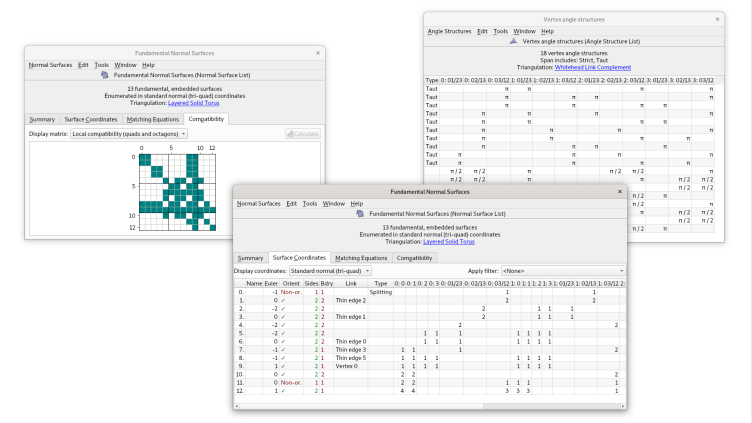Open the Angle Structures menu

click(x=449, y=31)
